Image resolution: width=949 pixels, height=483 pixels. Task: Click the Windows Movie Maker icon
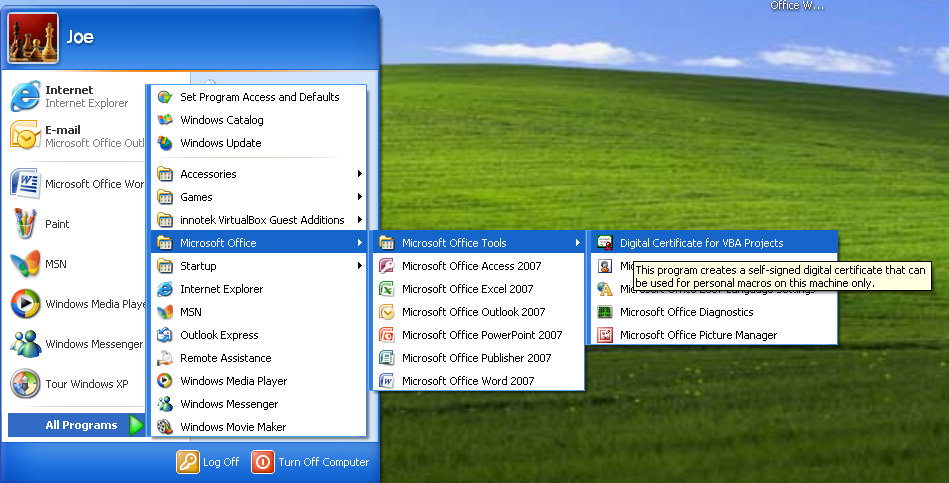[165, 427]
